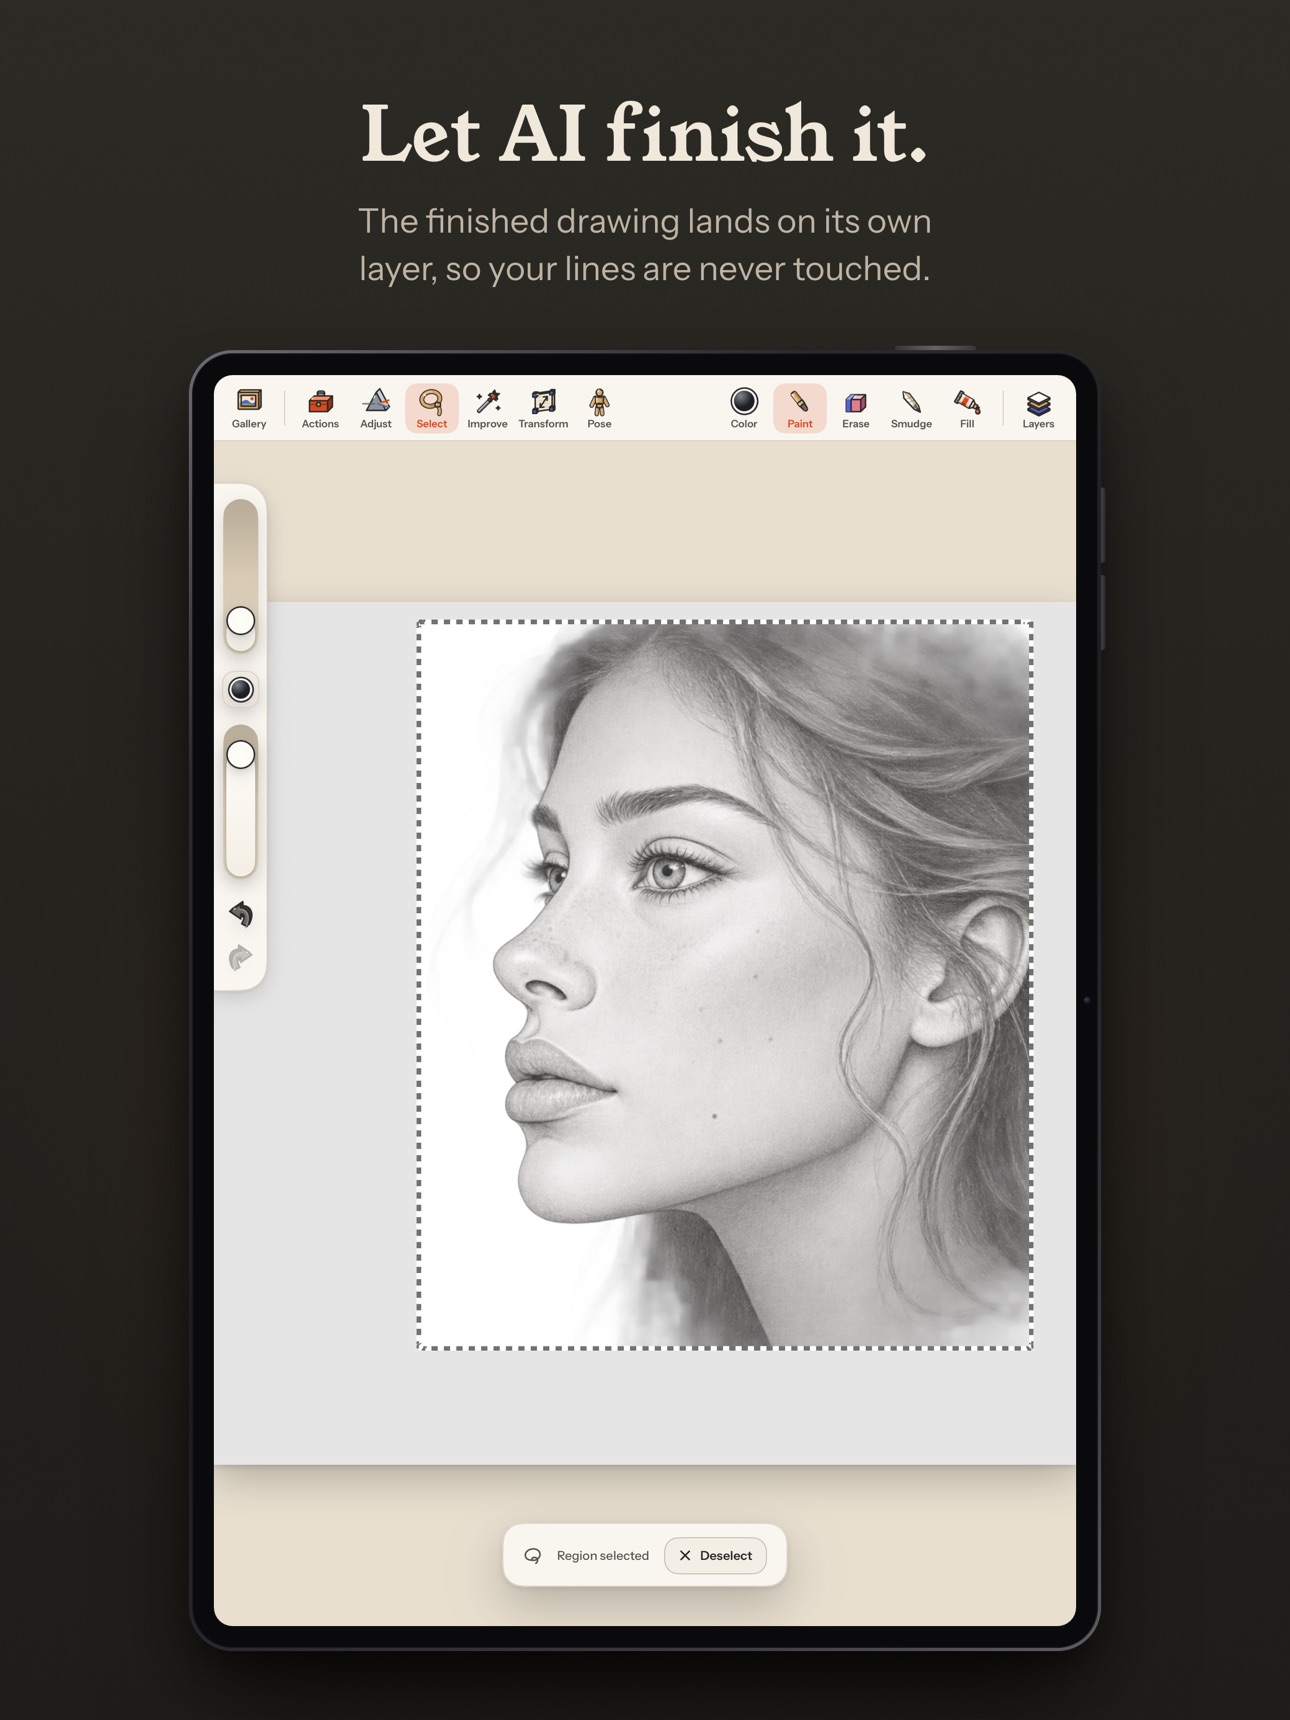
Task: Activate the Transform tool
Action: [543, 409]
